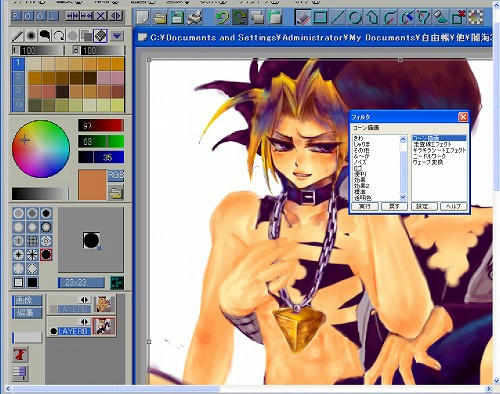
Task: Click the current tan foreground color swatch
Action: pyautogui.click(x=92, y=185)
